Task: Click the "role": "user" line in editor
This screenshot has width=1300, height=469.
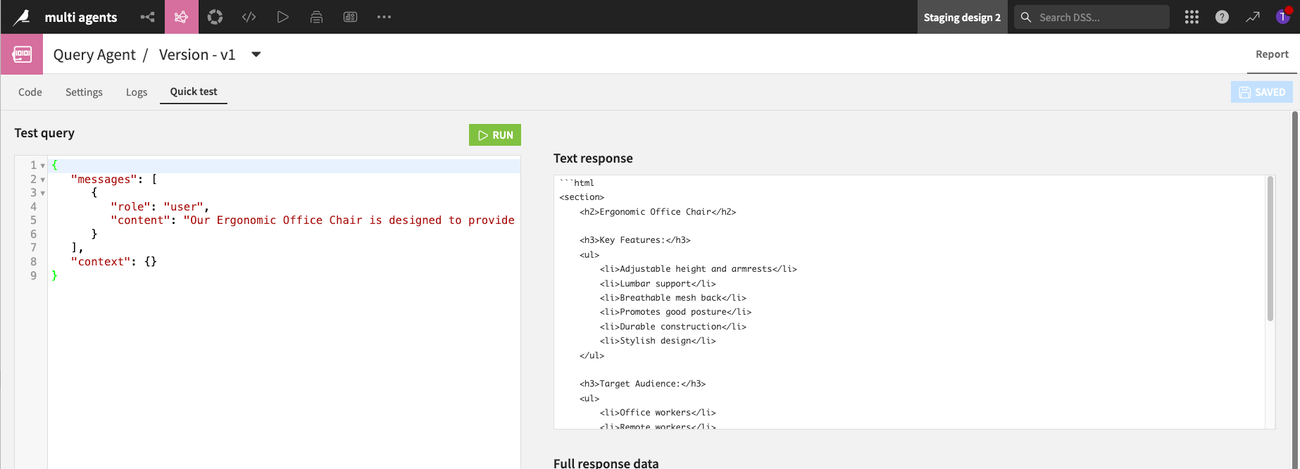Action: coord(160,206)
